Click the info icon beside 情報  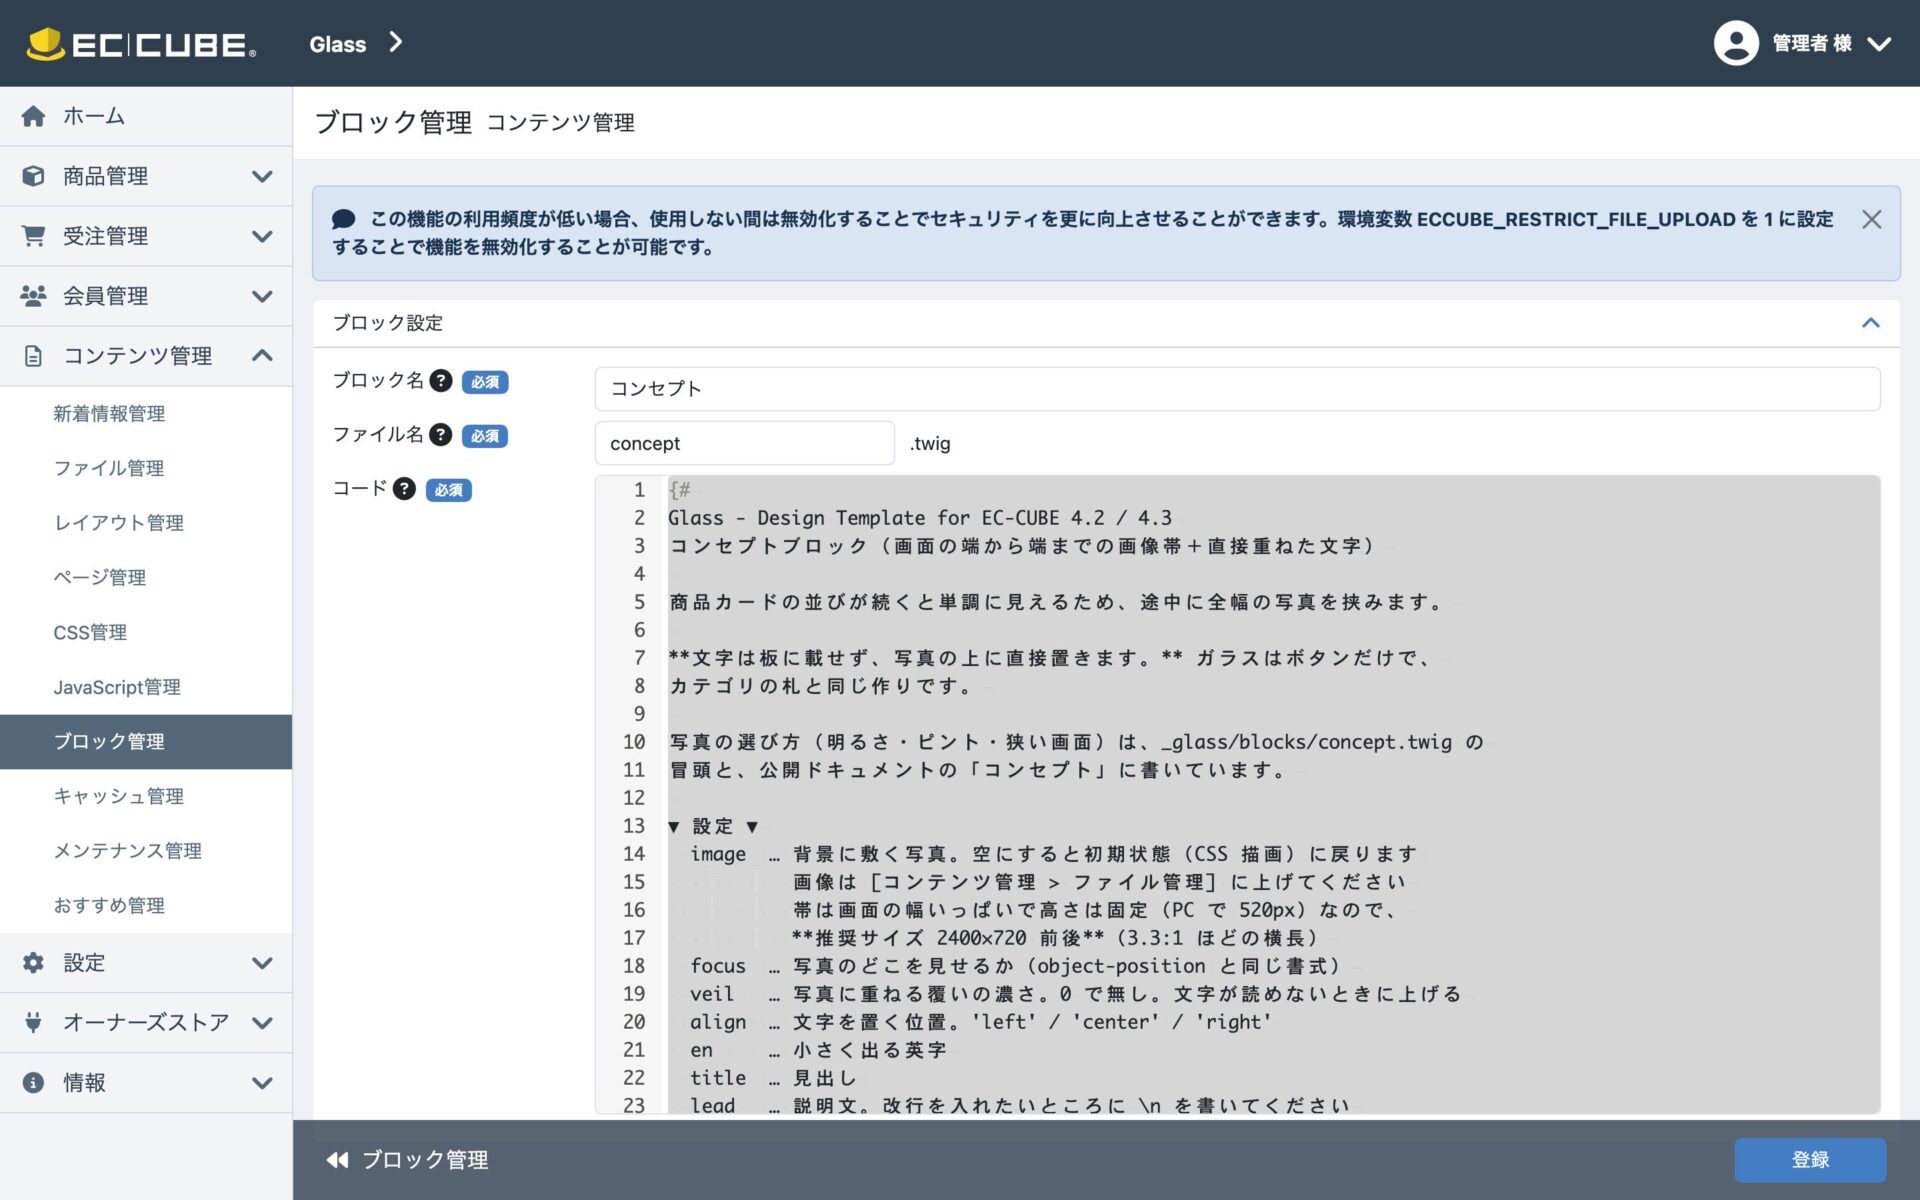click(x=33, y=1083)
